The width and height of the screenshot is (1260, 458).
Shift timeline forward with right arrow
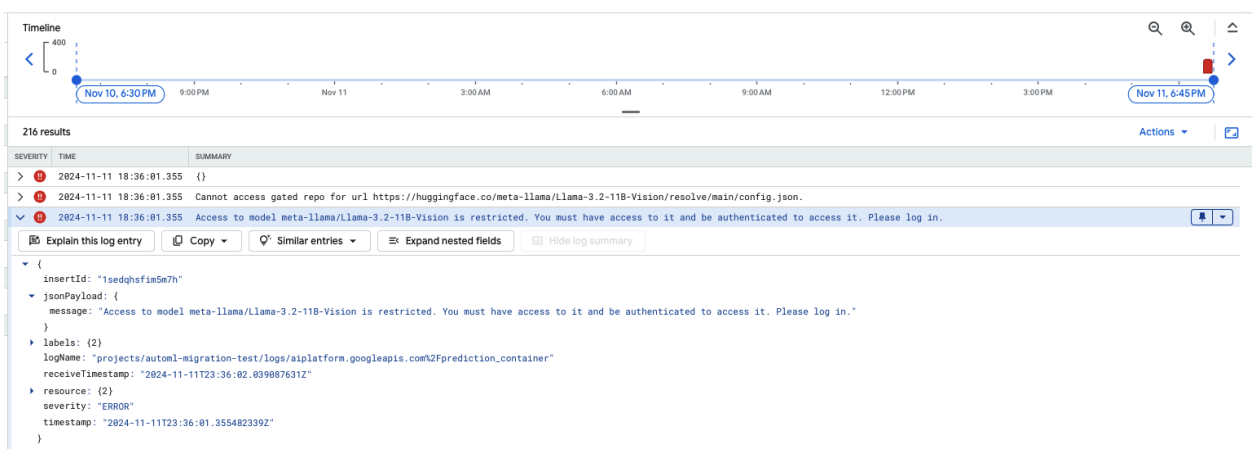1232,59
